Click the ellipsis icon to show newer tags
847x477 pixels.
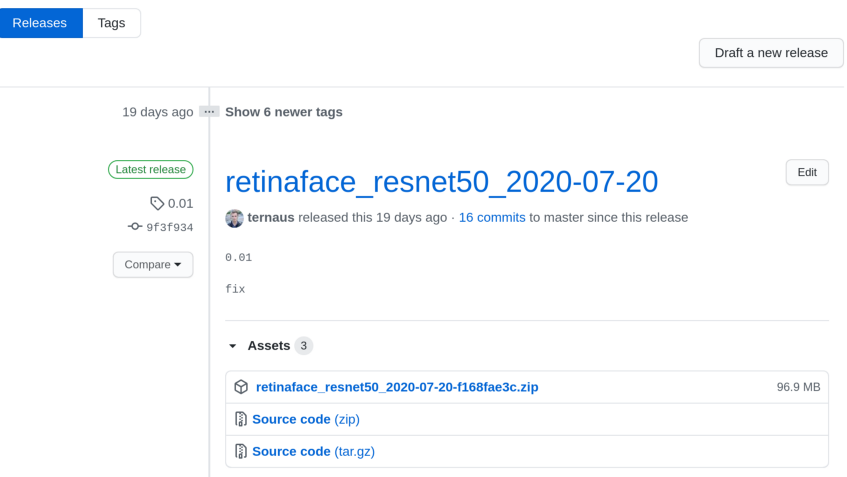tap(209, 112)
